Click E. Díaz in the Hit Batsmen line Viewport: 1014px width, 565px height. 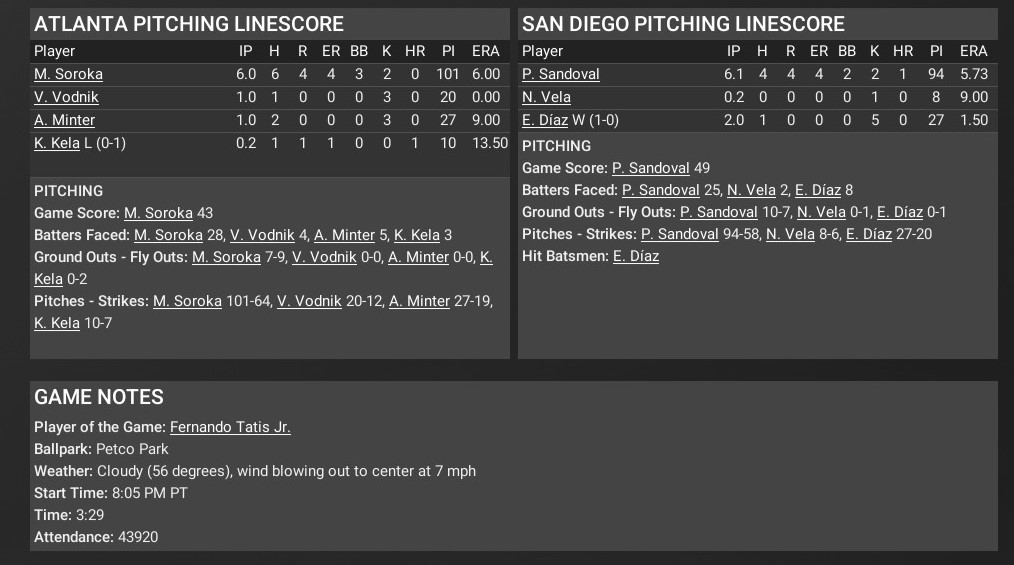click(x=636, y=256)
